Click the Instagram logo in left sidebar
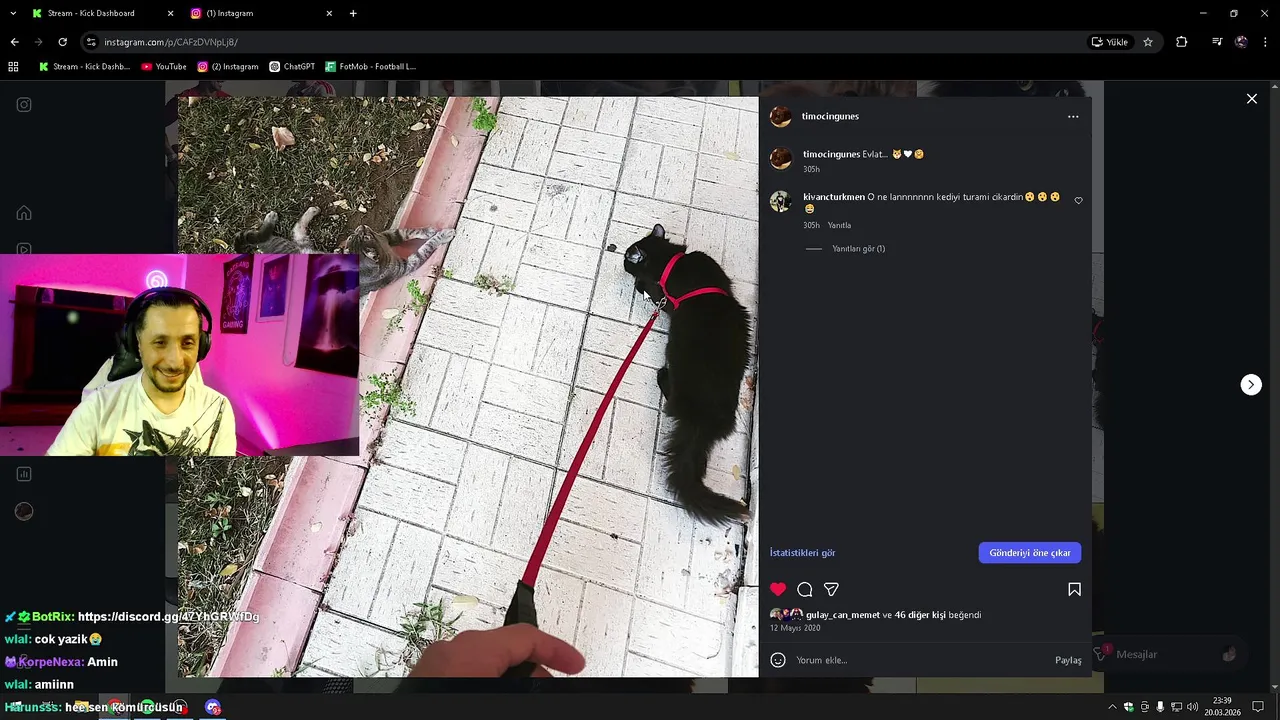Screen dimensions: 1280x720 click(24, 105)
